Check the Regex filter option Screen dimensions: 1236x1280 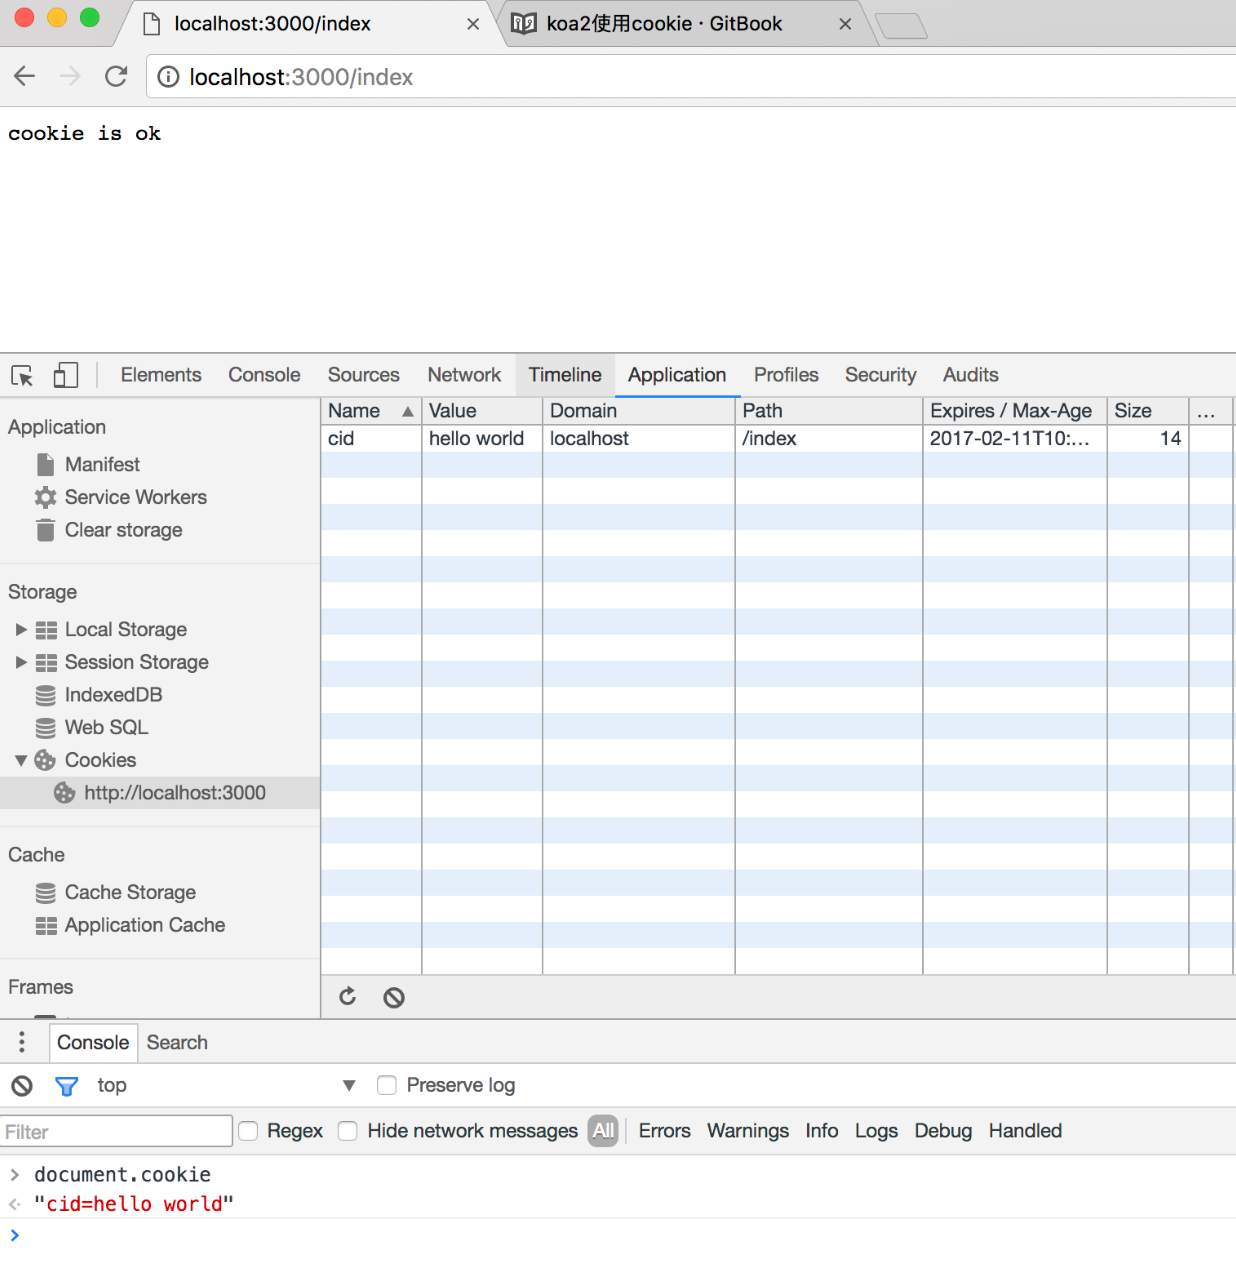[249, 1131]
